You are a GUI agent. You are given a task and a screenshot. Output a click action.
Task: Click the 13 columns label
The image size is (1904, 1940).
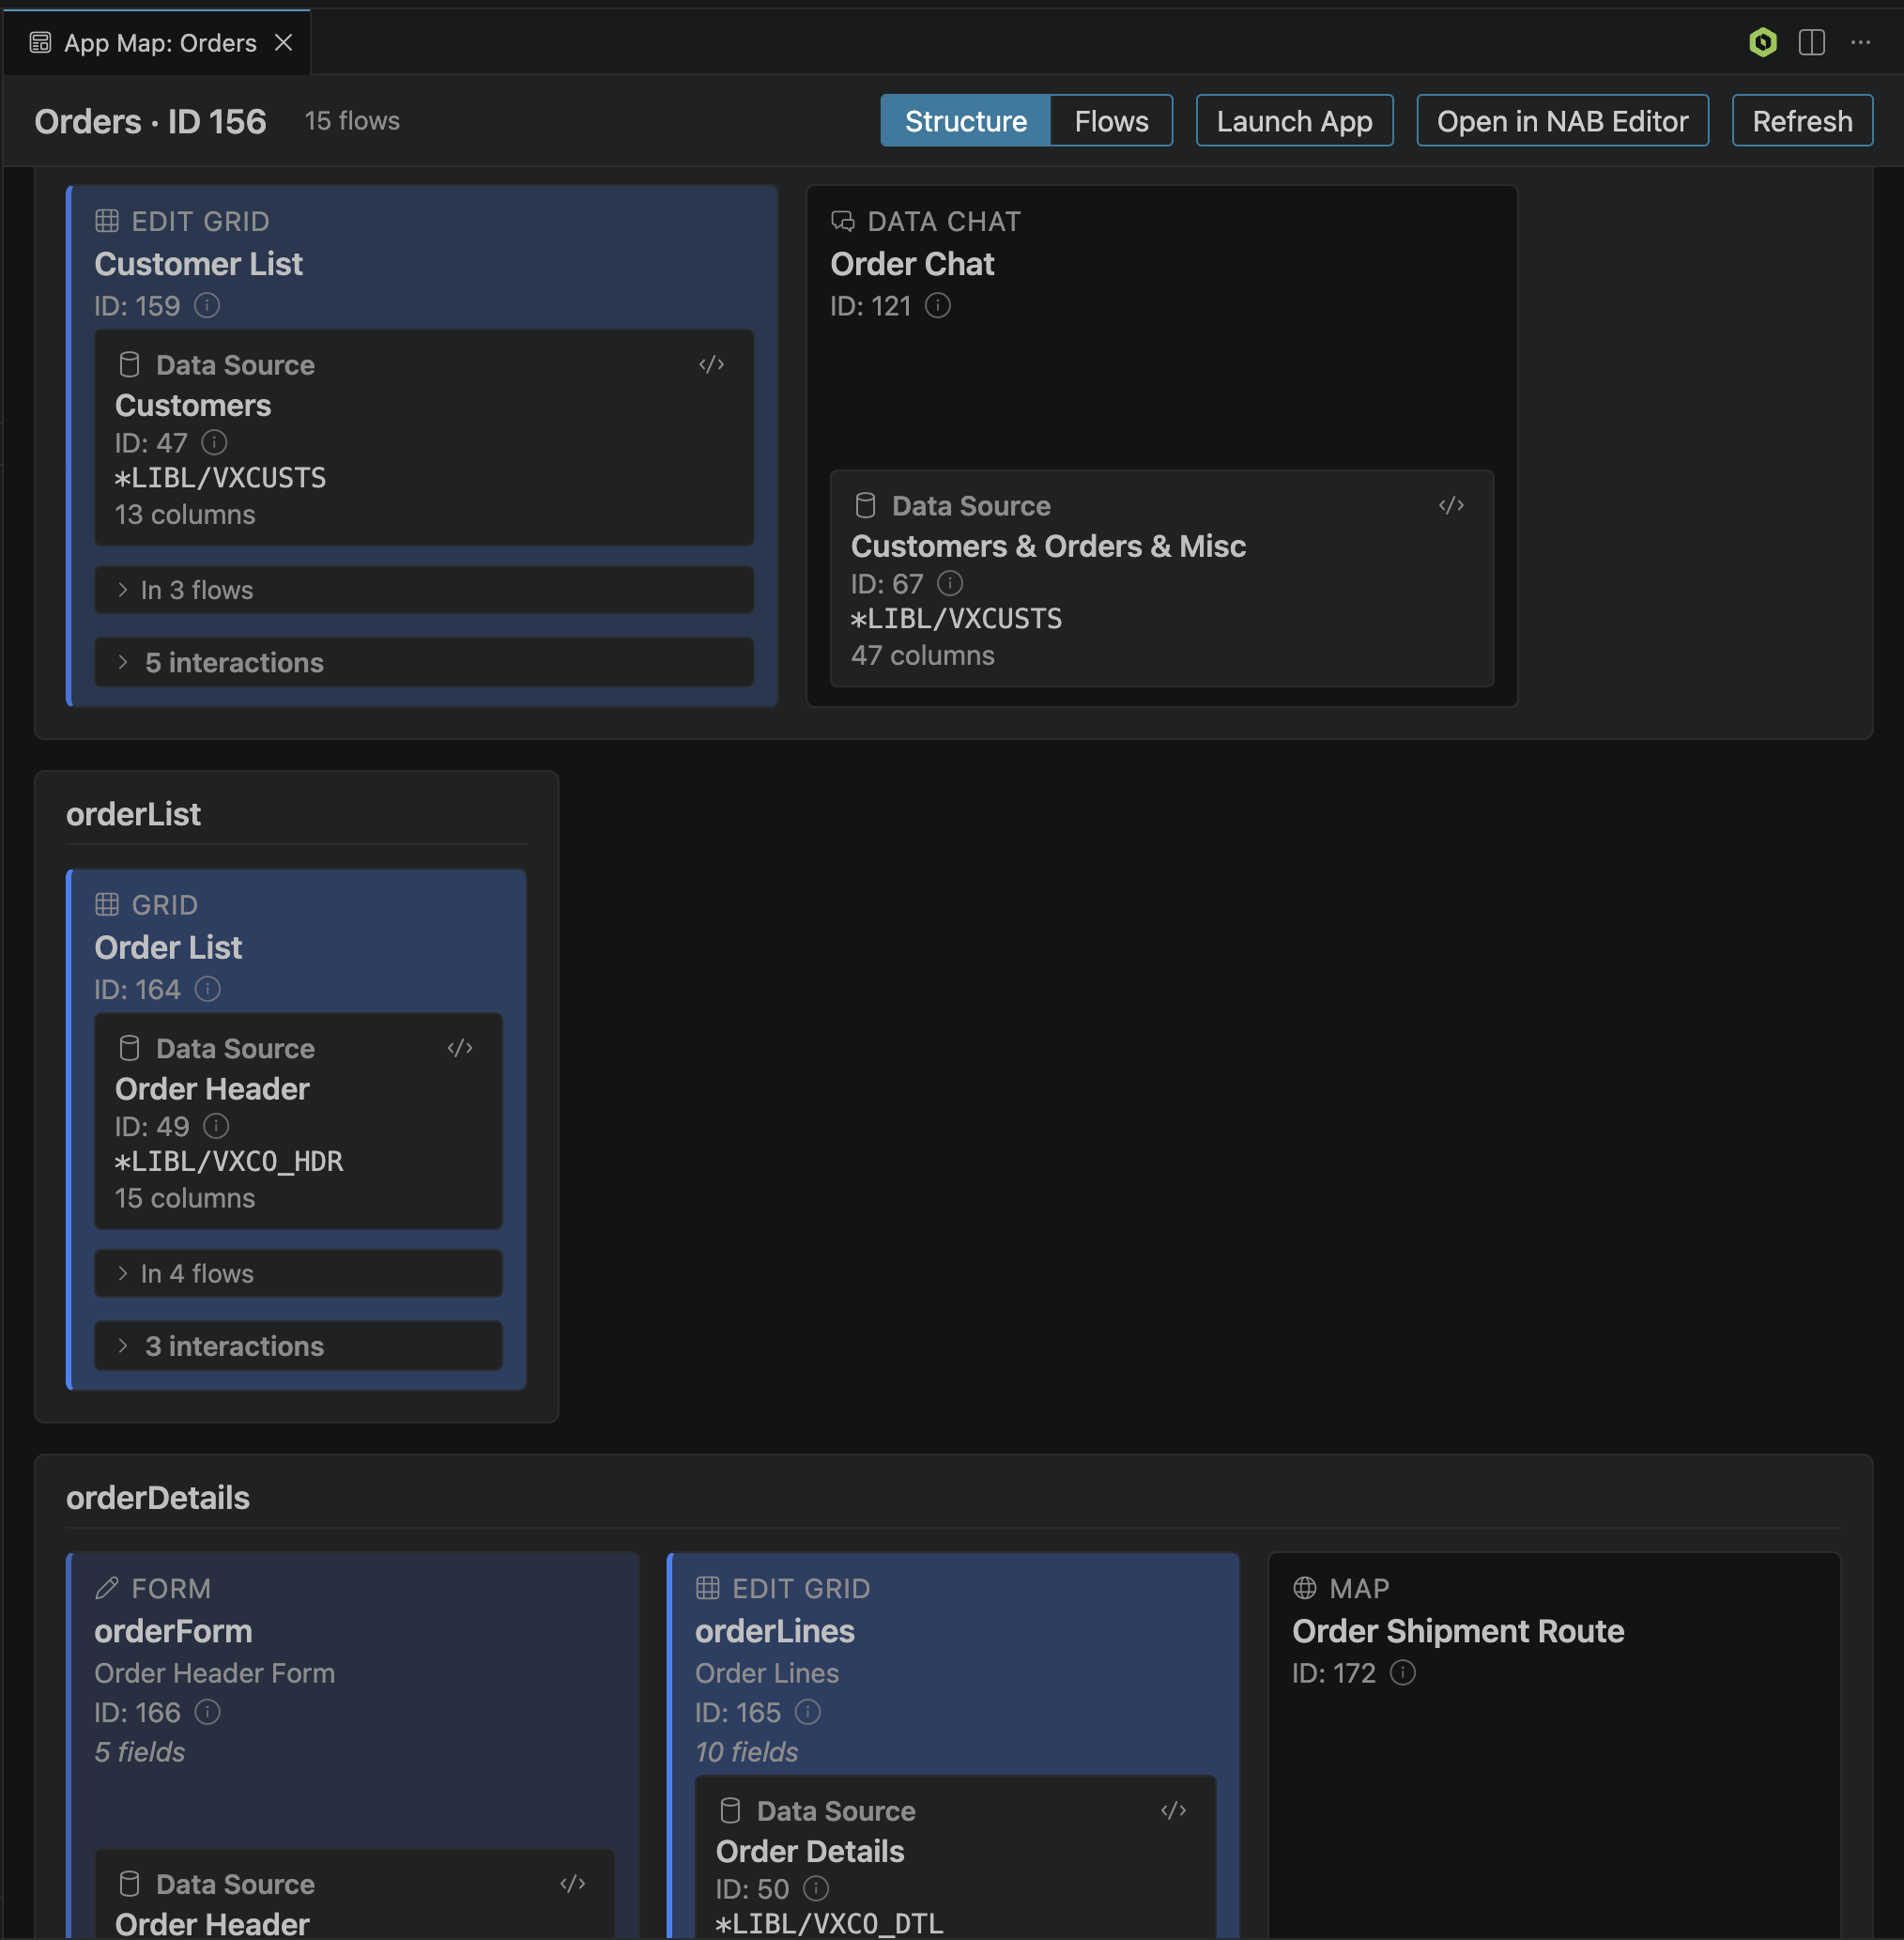(x=185, y=514)
